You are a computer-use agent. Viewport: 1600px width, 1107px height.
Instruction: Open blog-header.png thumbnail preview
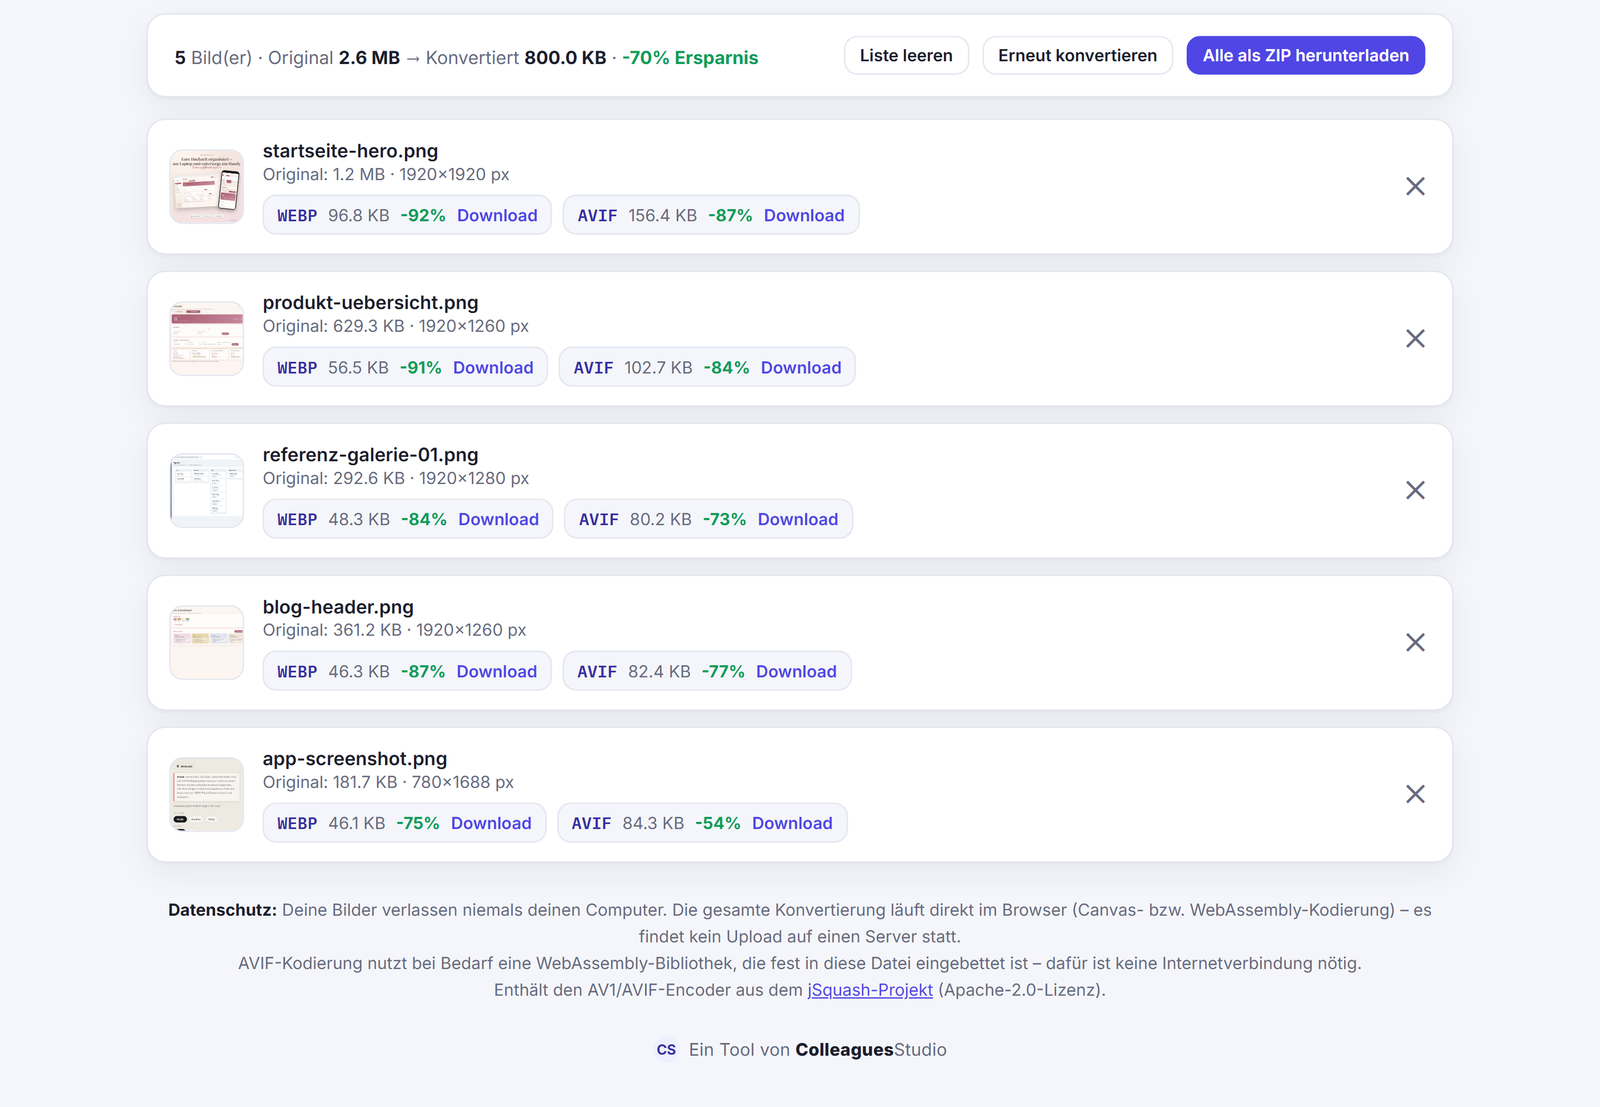[x=207, y=643]
